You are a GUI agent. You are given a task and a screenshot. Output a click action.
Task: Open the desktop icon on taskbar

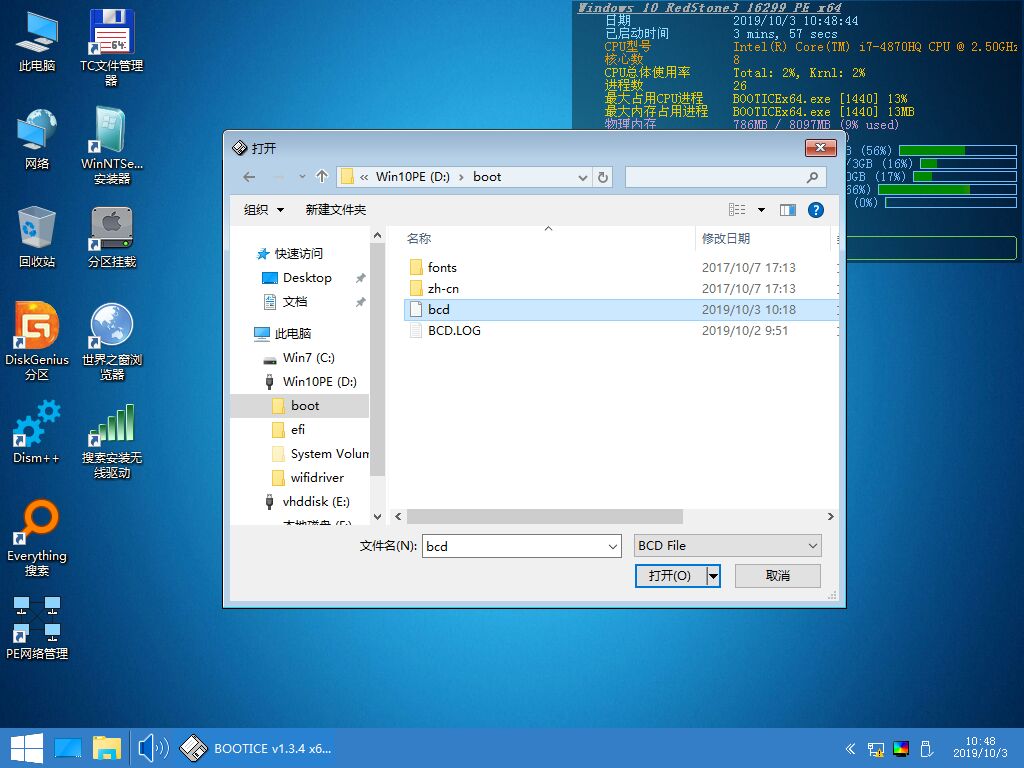[x=68, y=748]
